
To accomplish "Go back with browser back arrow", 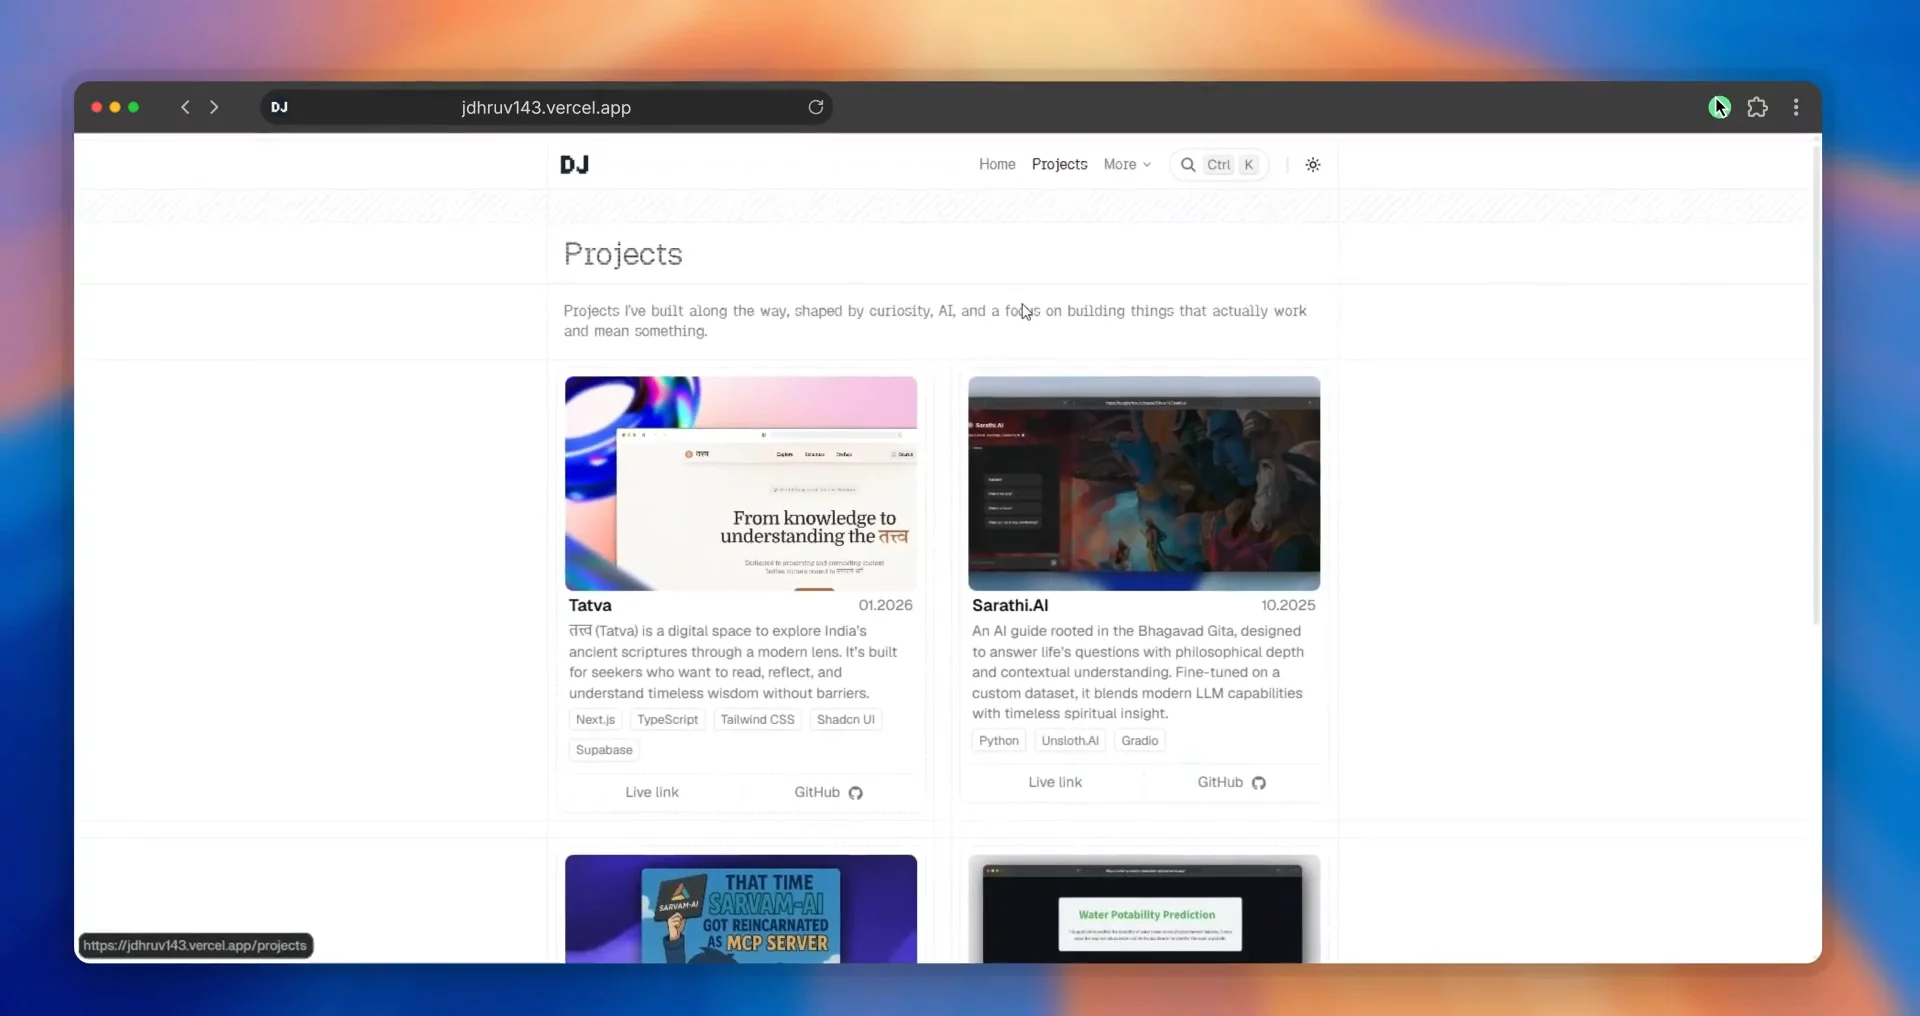I will click(185, 107).
